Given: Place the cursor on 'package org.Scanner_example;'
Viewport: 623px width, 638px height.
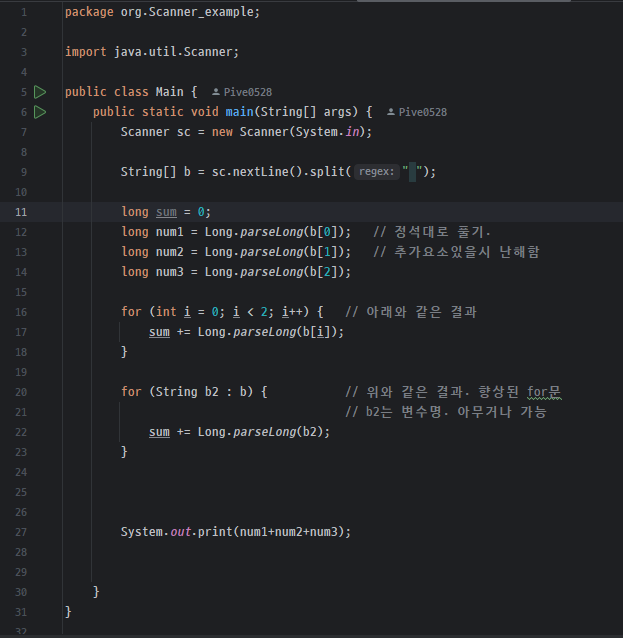Looking at the screenshot, I should [x=162, y=12].
